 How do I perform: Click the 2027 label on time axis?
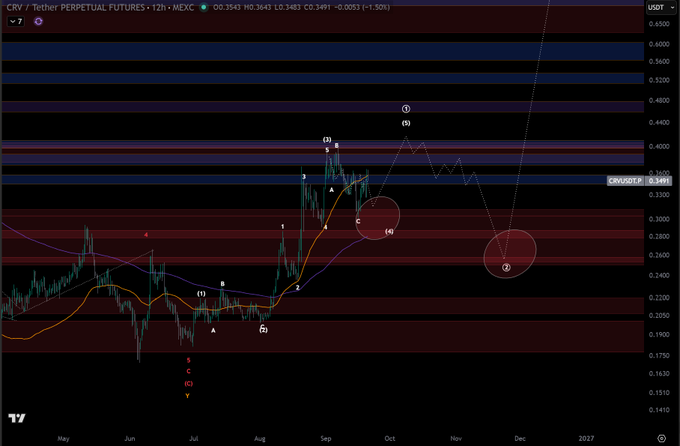point(586,438)
